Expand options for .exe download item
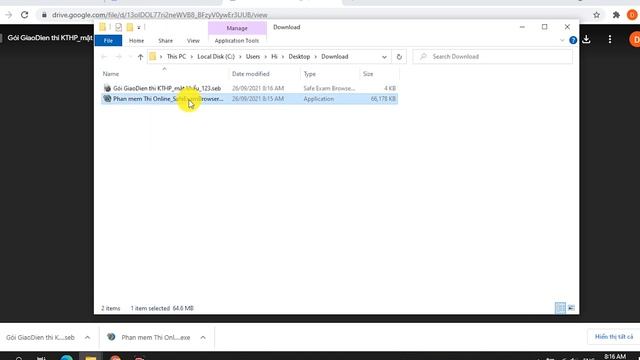 pos(203,338)
